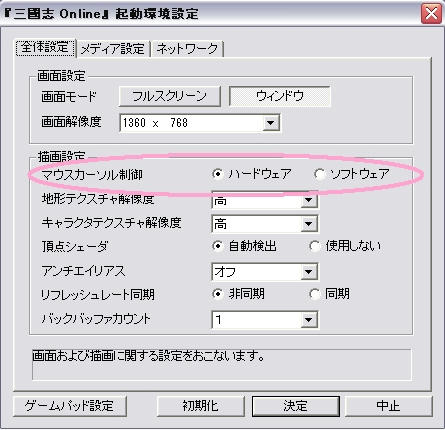Expand the キャラクタテクスチャ解像度 dropdown
445x430 pixels.
point(309,224)
